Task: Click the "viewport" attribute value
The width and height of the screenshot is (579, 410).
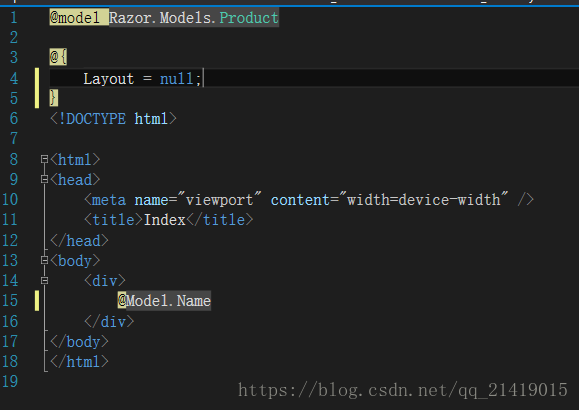Action: pos(220,200)
